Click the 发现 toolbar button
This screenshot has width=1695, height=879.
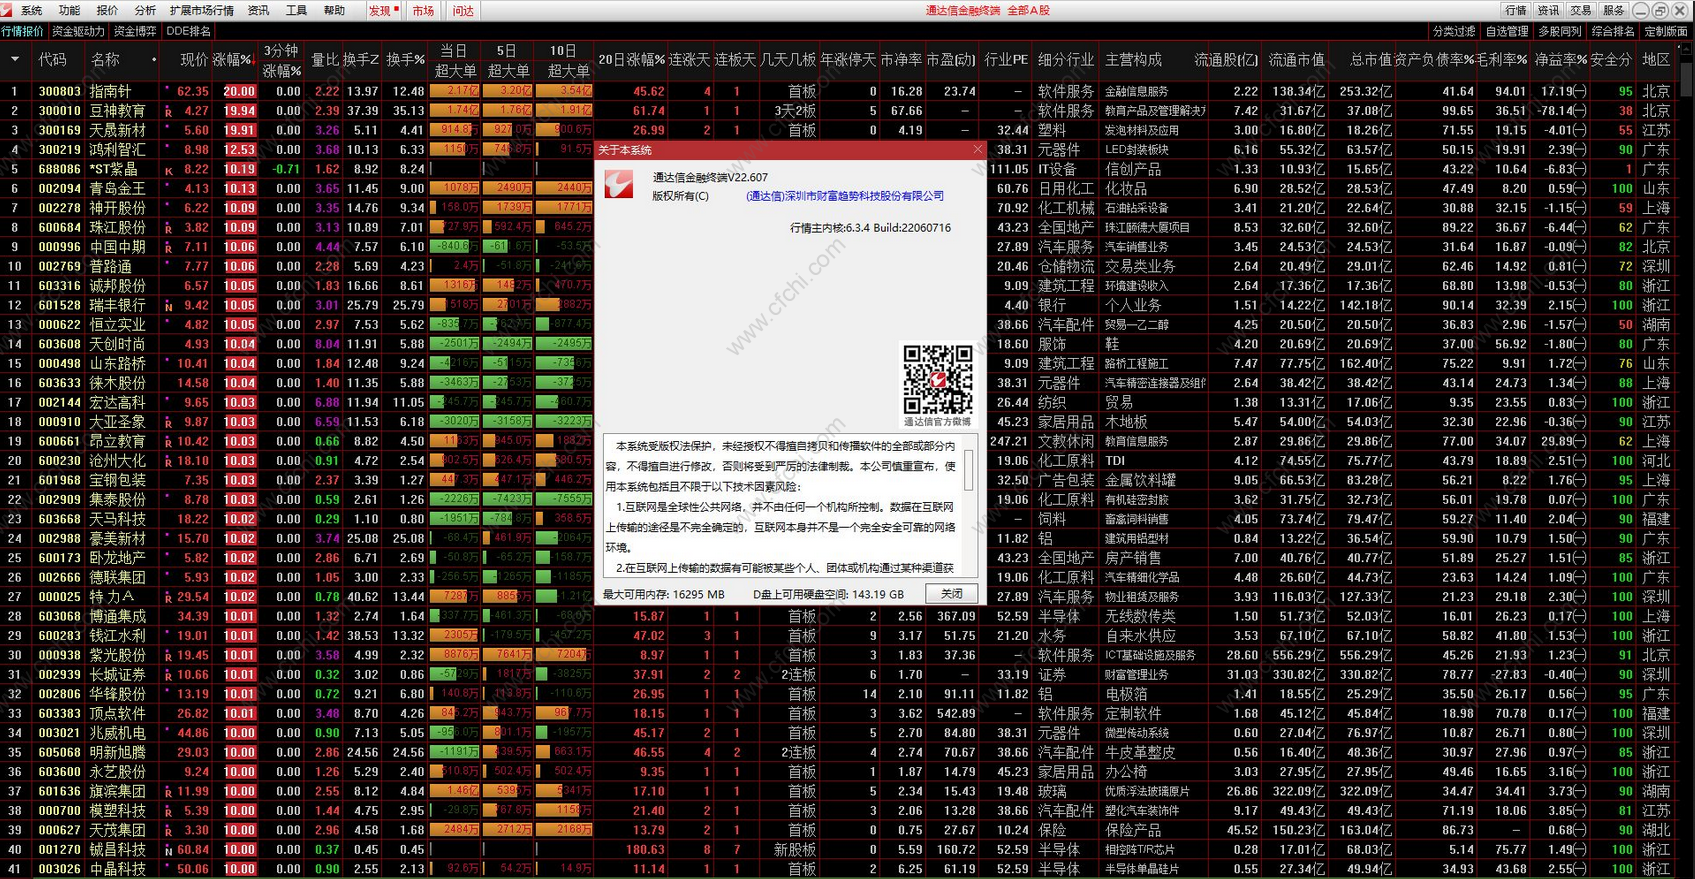tap(383, 10)
